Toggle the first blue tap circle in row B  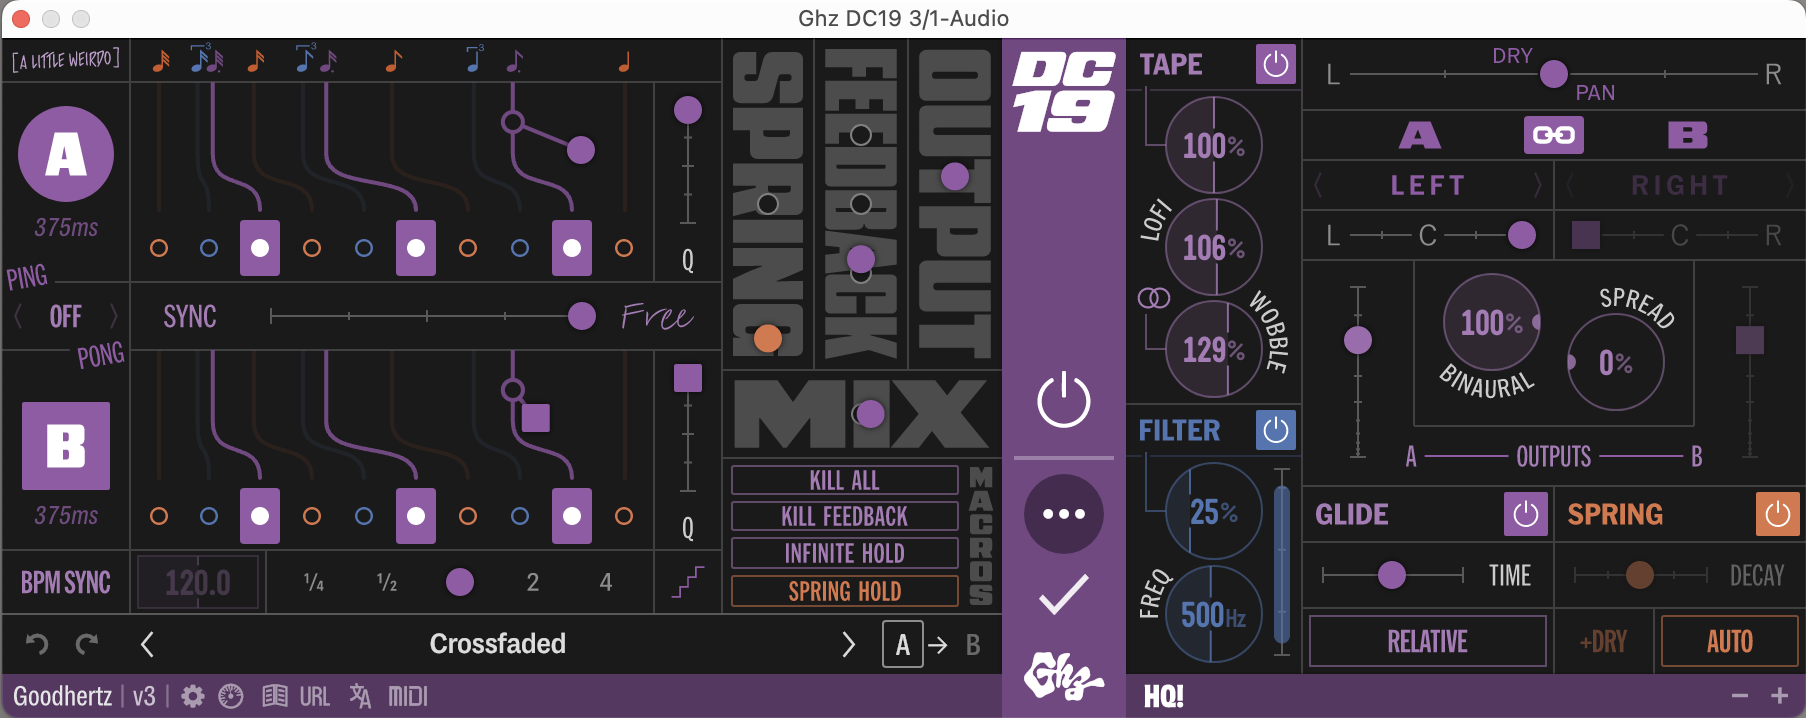coord(209,516)
